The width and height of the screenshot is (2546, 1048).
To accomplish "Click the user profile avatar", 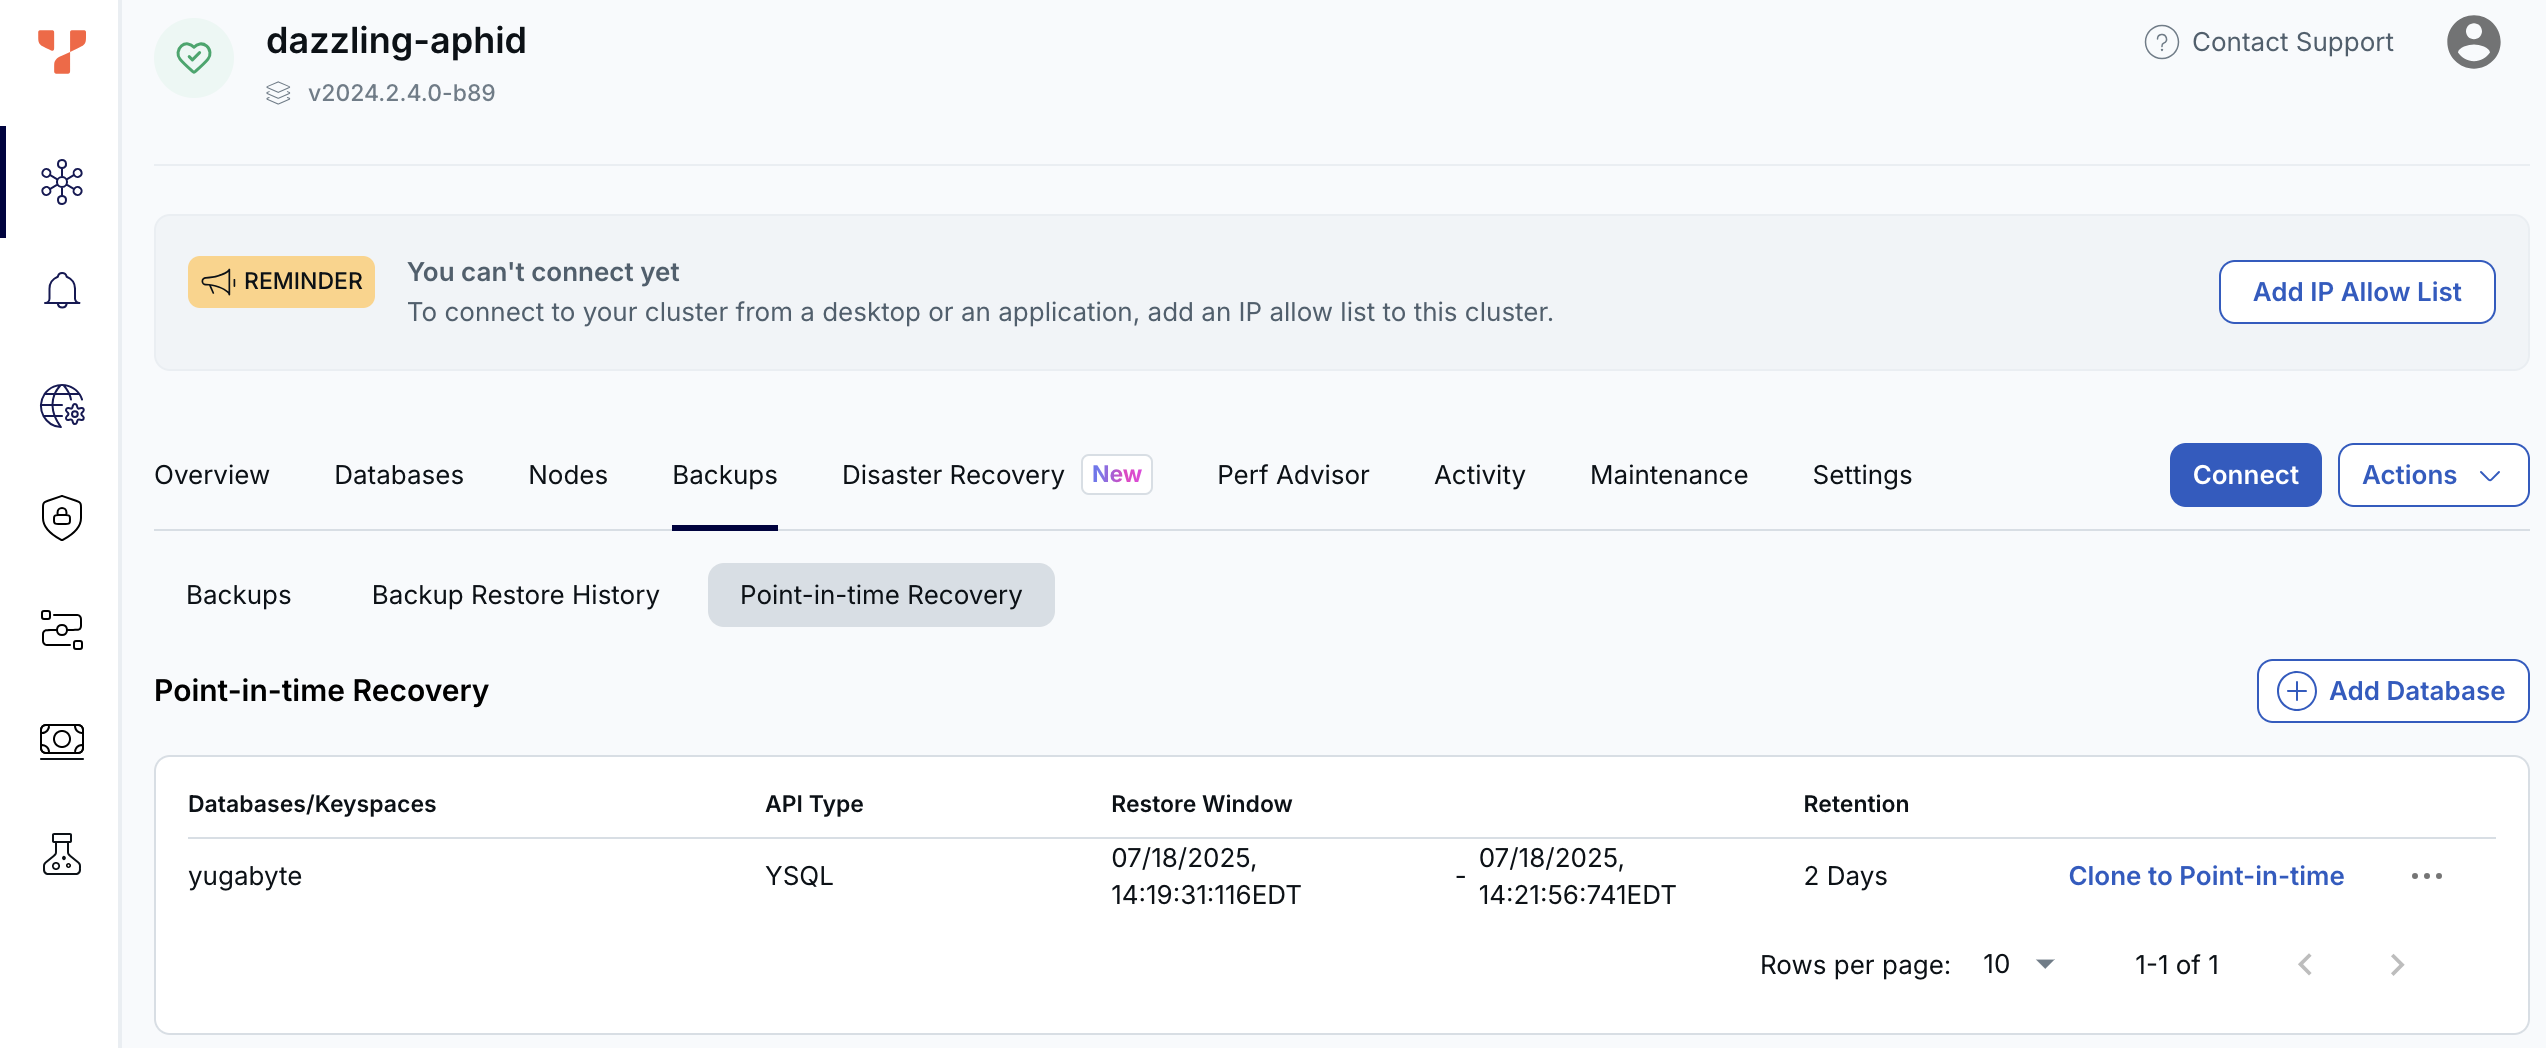I will coord(2473,42).
